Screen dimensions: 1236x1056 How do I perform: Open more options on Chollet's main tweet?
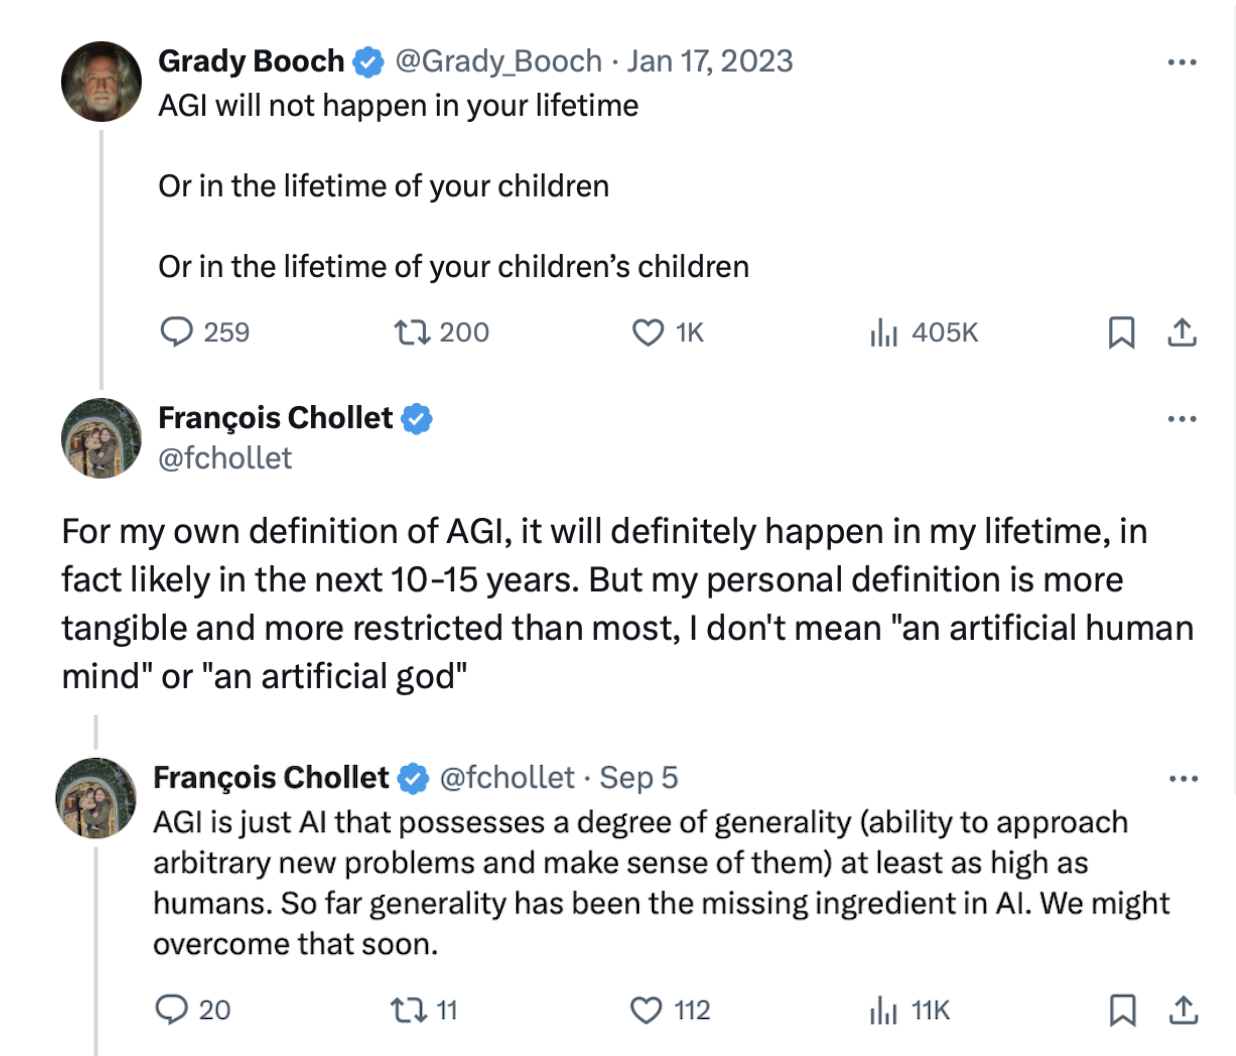click(x=1182, y=419)
